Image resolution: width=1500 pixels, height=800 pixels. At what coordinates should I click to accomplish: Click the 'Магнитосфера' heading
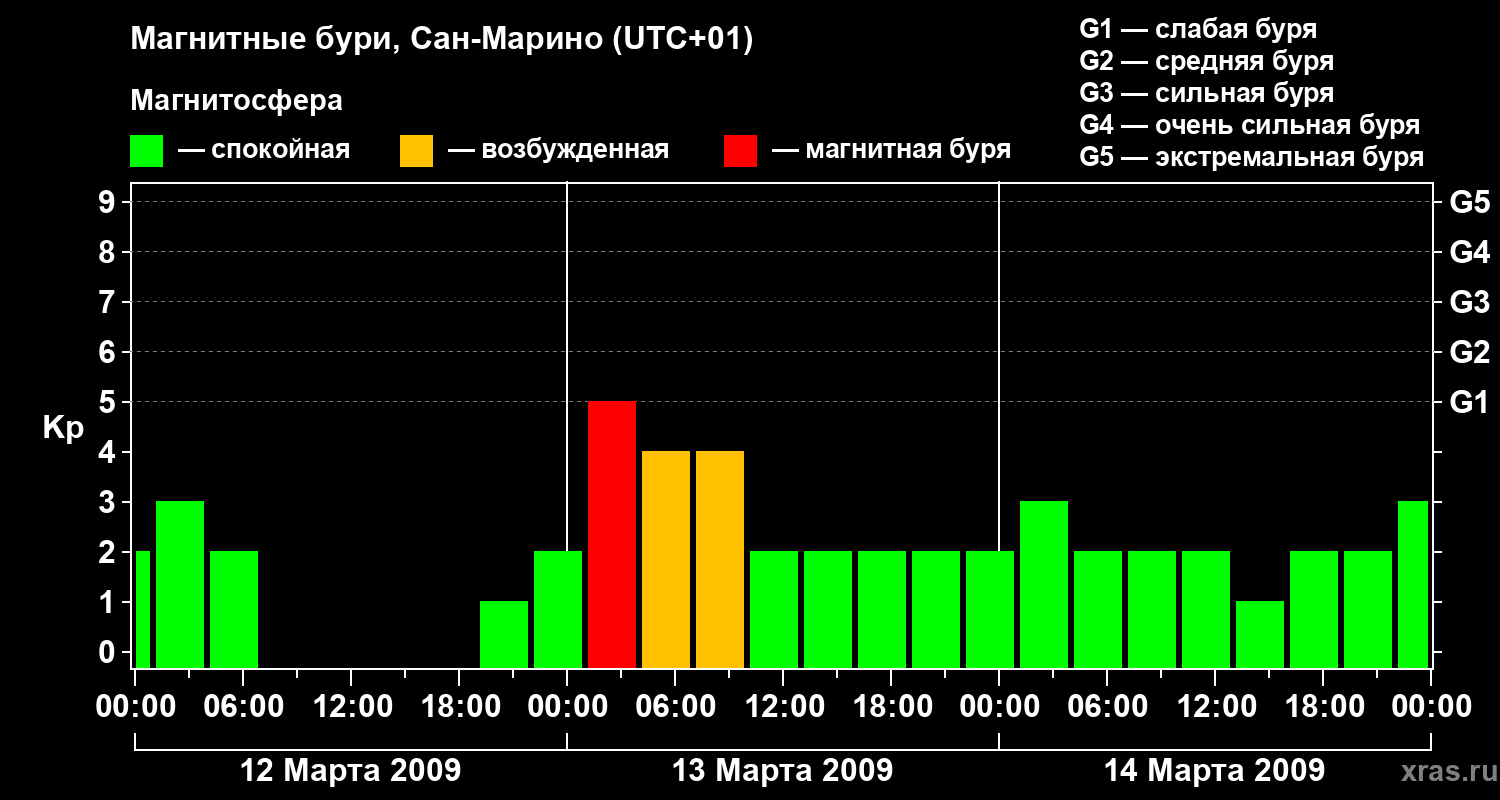point(236,101)
